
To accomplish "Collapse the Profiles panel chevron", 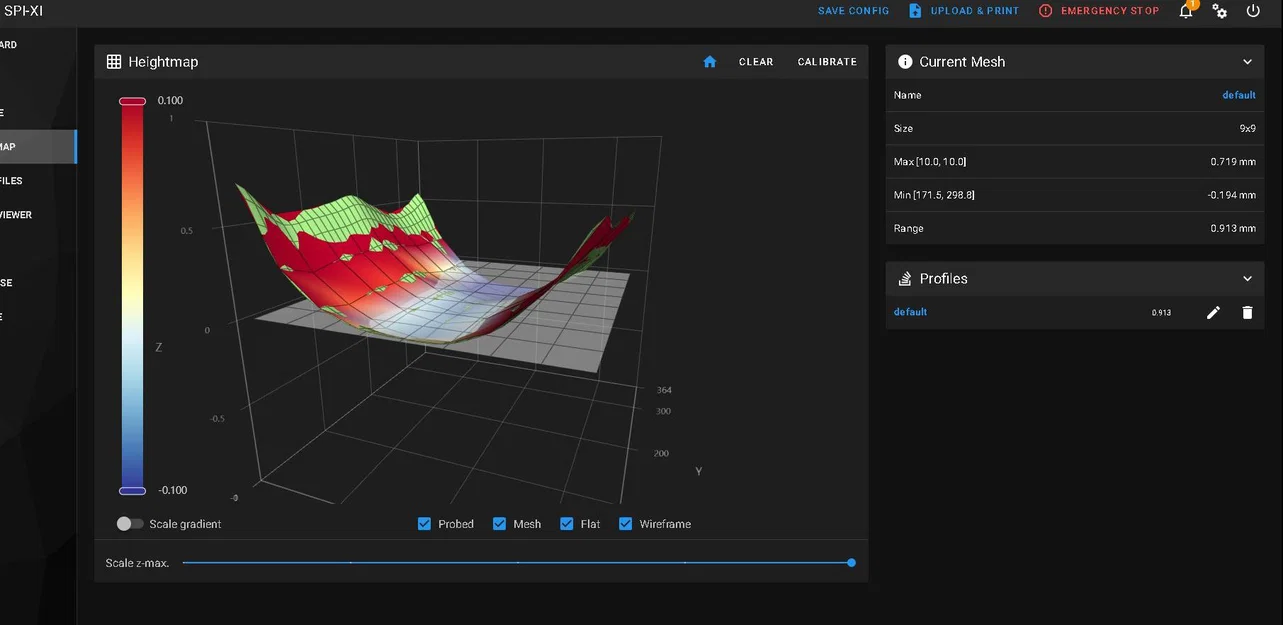I will [1247, 279].
